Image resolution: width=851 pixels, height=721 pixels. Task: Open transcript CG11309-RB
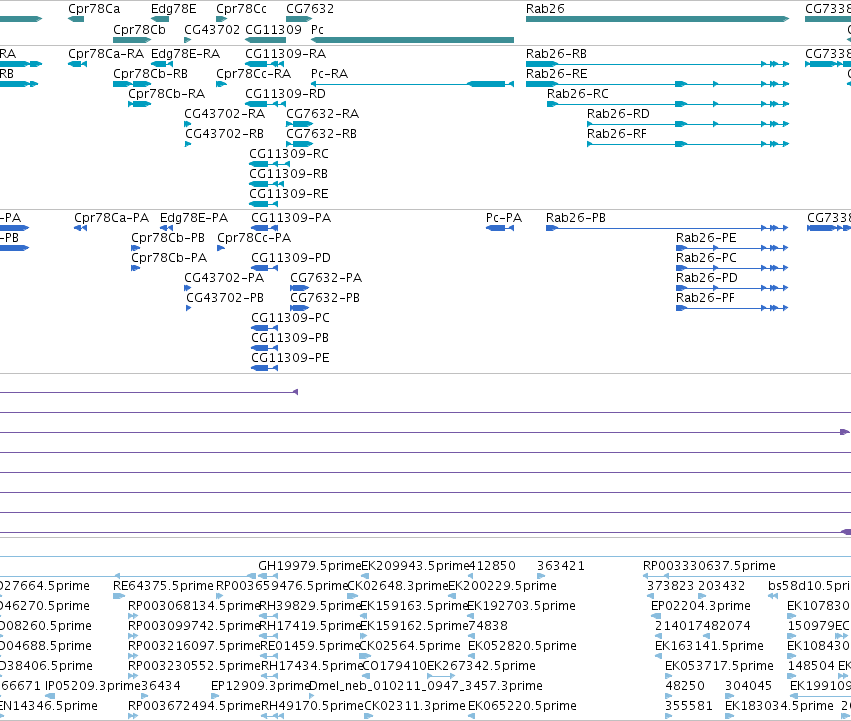pyautogui.click(x=288, y=174)
